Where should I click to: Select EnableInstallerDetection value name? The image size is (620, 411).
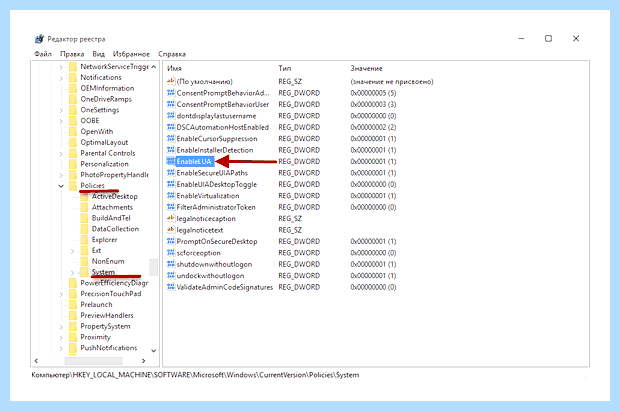pos(215,150)
